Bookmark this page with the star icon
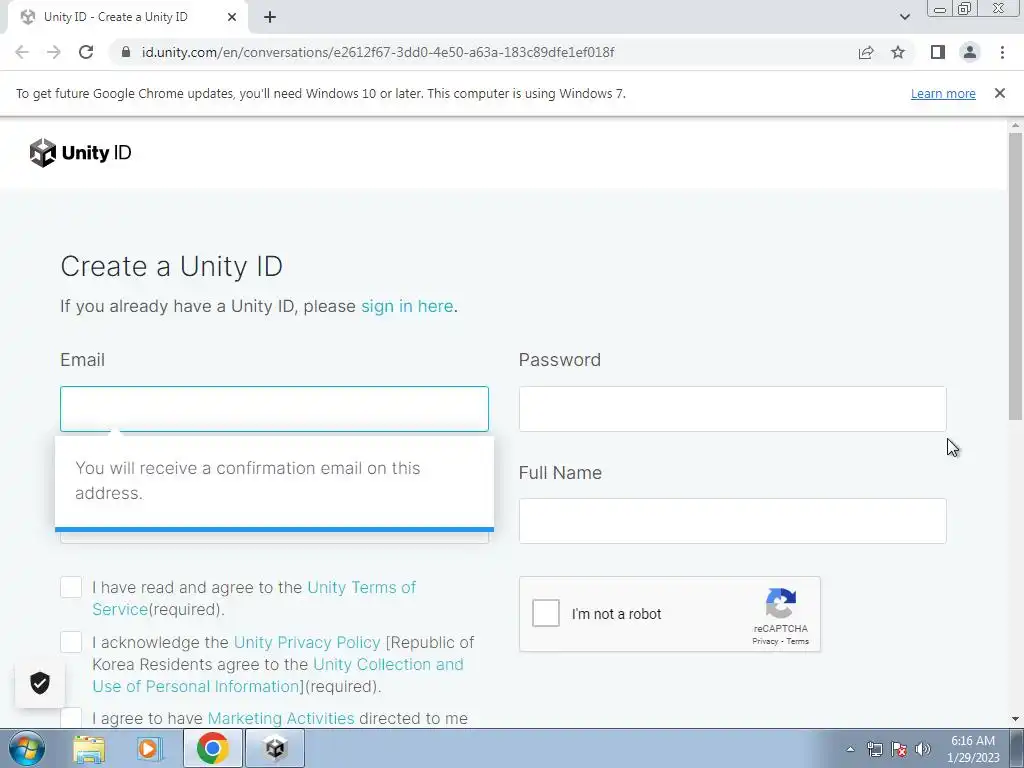The width and height of the screenshot is (1024, 768). point(898,52)
